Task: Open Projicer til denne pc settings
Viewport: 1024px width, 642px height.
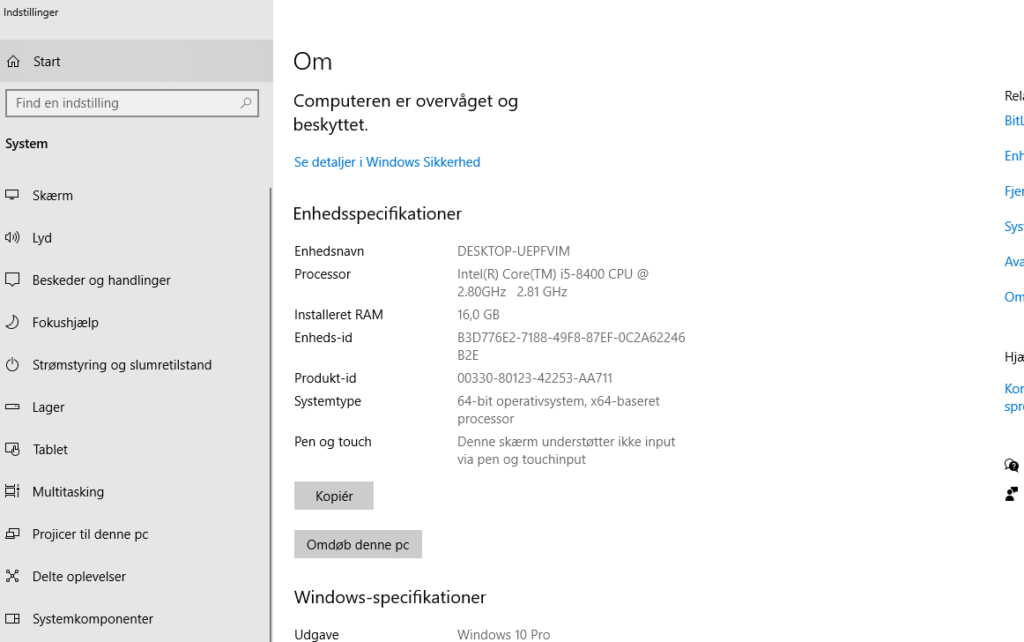Action: pyautogui.click(x=90, y=534)
